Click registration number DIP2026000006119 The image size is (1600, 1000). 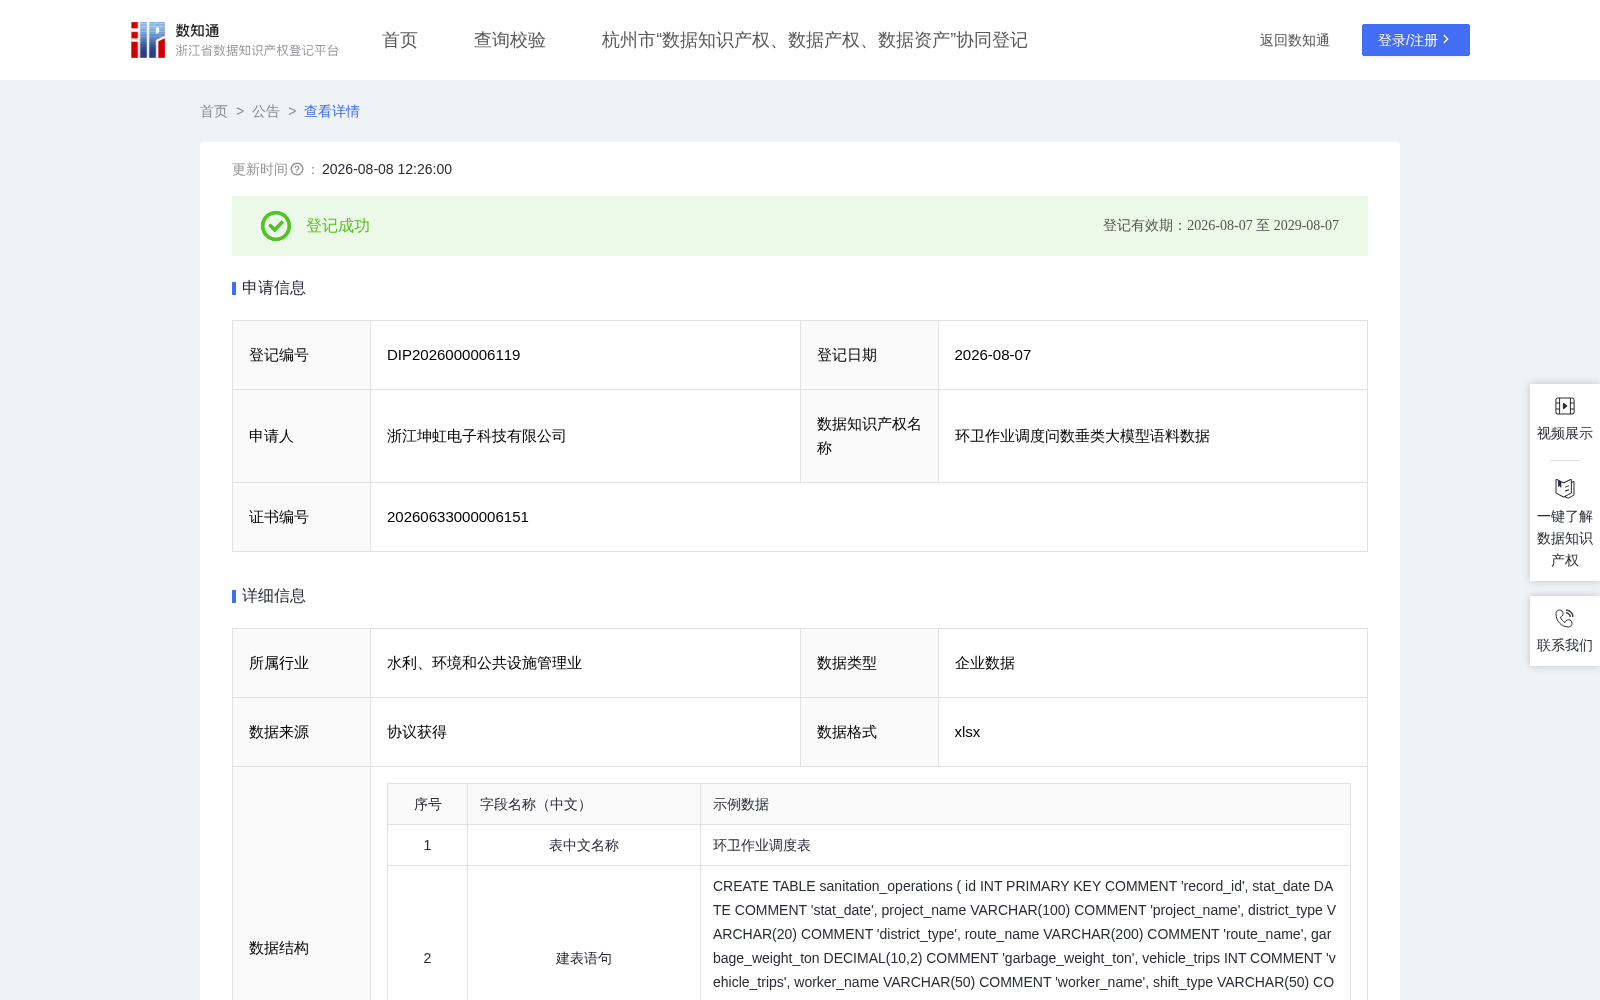454,355
